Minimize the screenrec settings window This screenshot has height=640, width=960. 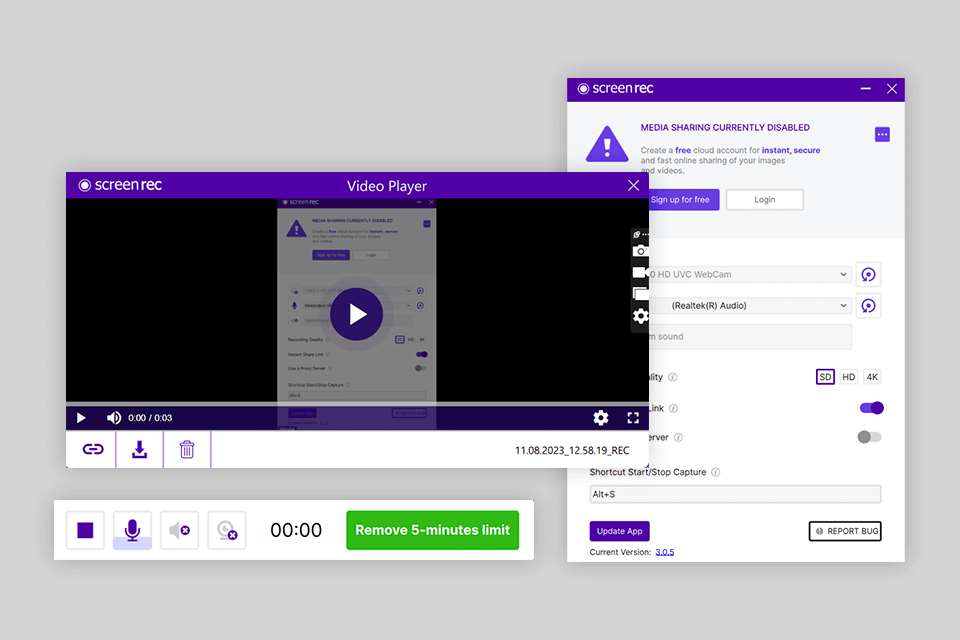866,89
